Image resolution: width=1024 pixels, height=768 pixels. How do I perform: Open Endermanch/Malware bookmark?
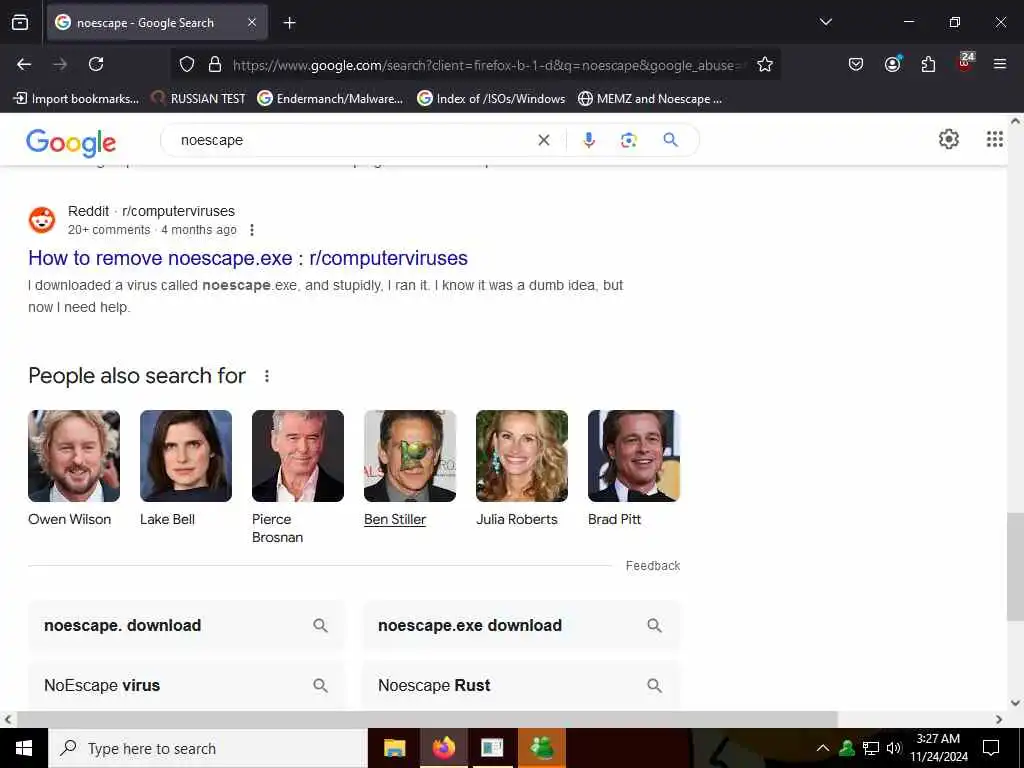[x=330, y=99]
